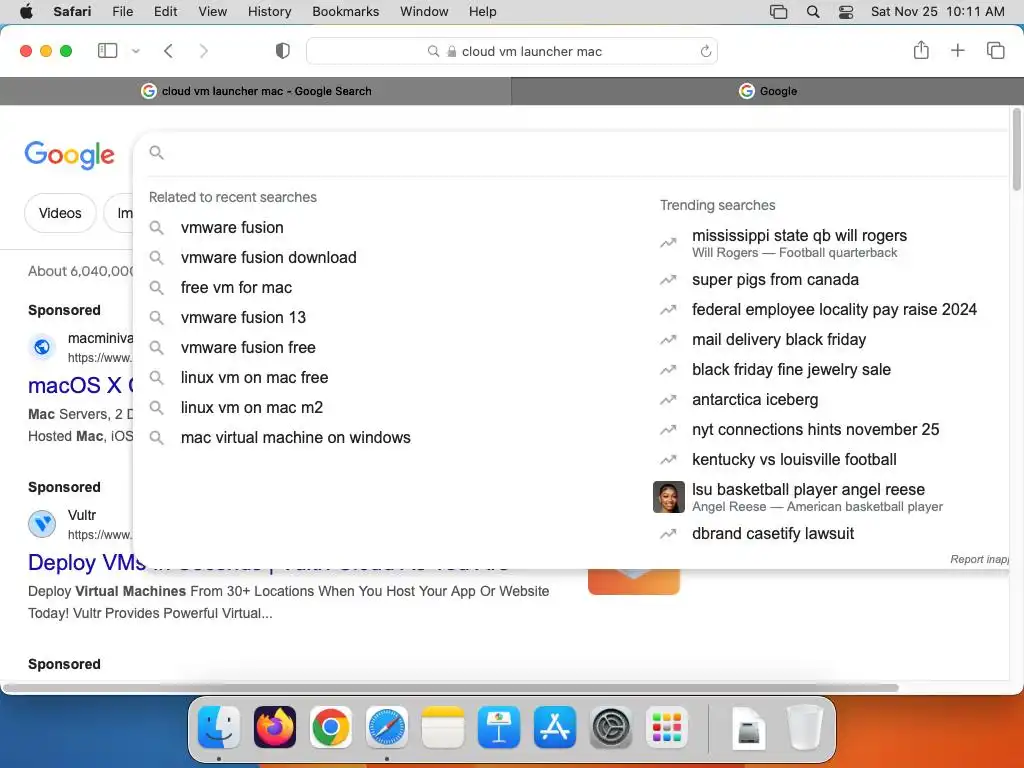Open the Trash in the Dock
The height and width of the screenshot is (768, 1024).
click(x=805, y=727)
